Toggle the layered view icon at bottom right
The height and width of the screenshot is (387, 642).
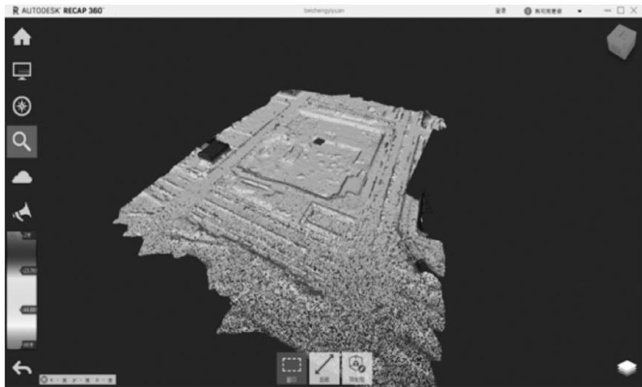click(x=627, y=367)
